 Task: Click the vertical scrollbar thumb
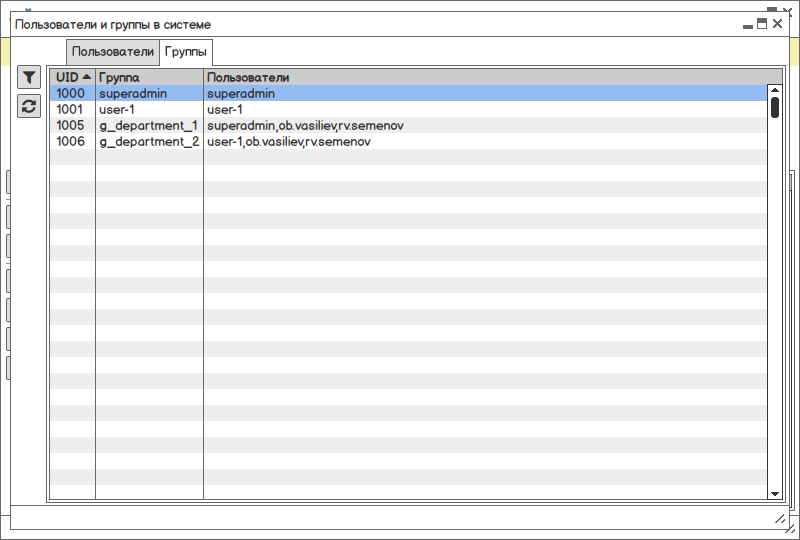coord(775,107)
